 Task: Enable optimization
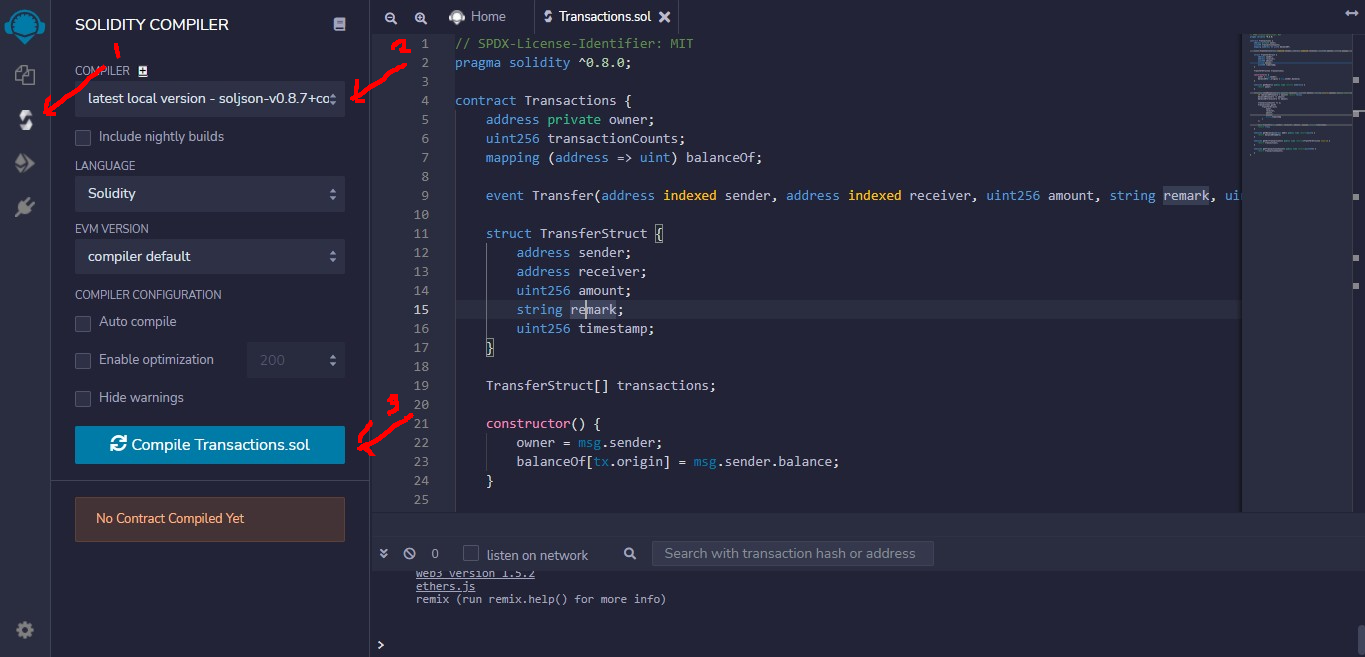tap(82, 360)
